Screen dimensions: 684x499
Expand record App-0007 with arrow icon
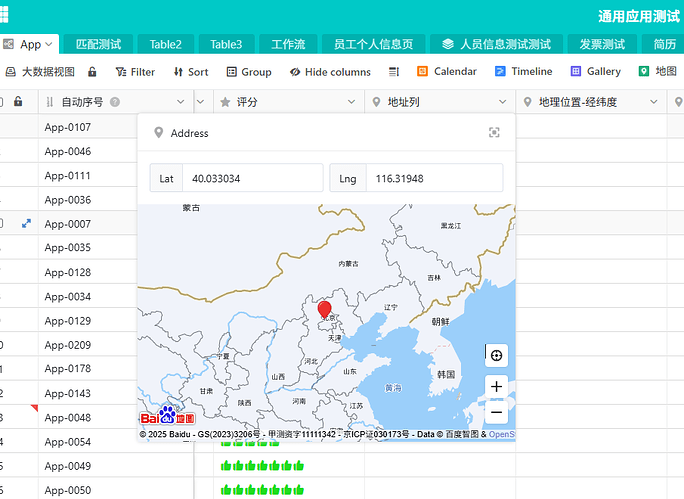(x=26, y=224)
